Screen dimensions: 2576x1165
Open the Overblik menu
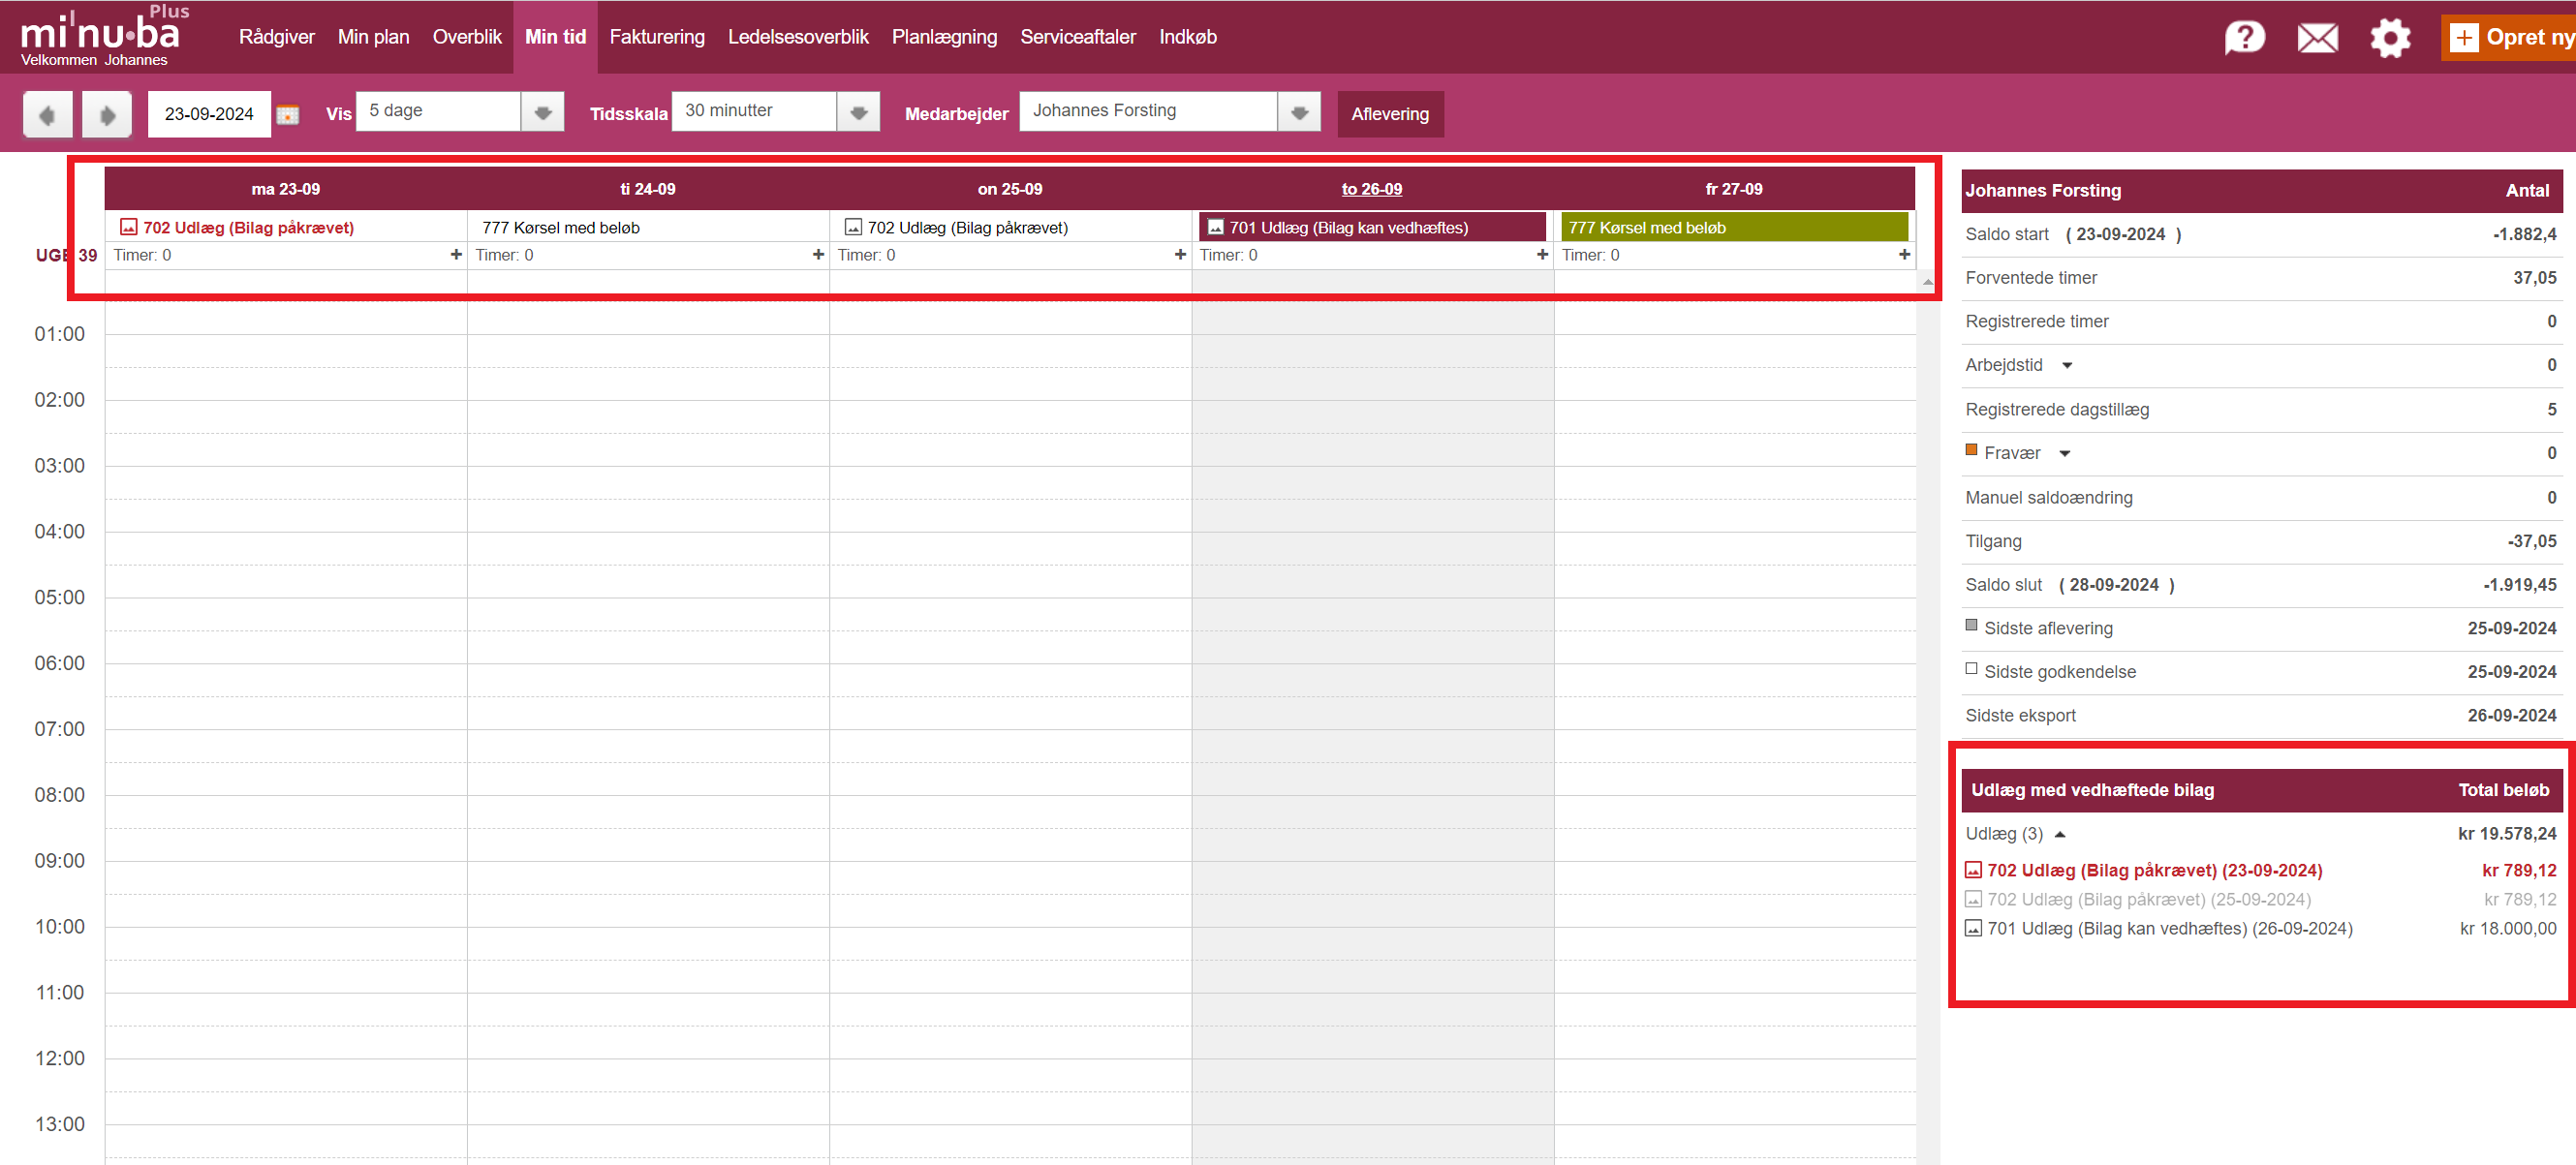pos(467,37)
